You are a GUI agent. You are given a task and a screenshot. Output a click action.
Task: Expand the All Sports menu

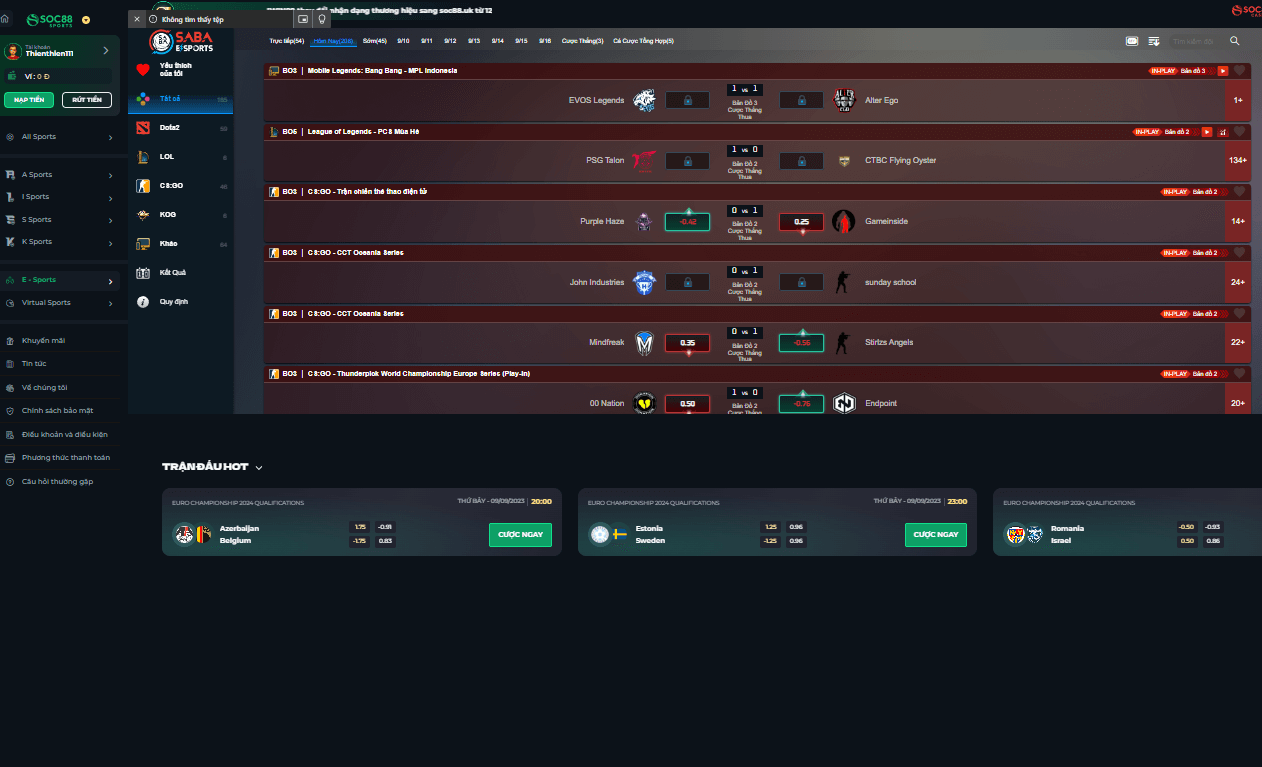110,137
